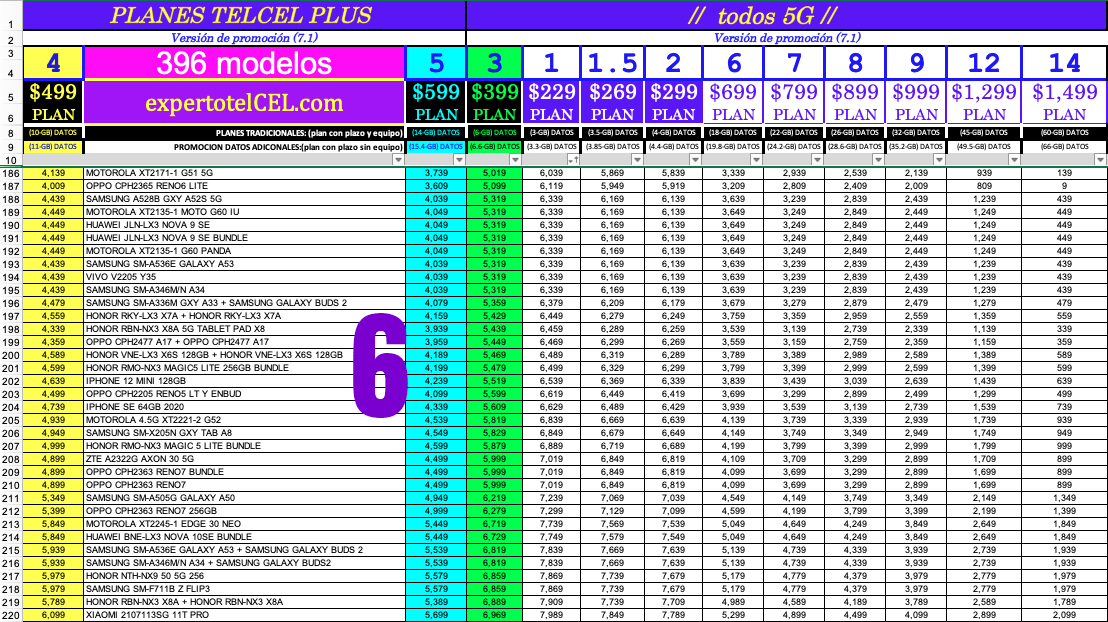Open the sorted filter dropdown under the $229 plan
Image resolution: width=1108 pixels, height=622 pixels.
[573, 160]
